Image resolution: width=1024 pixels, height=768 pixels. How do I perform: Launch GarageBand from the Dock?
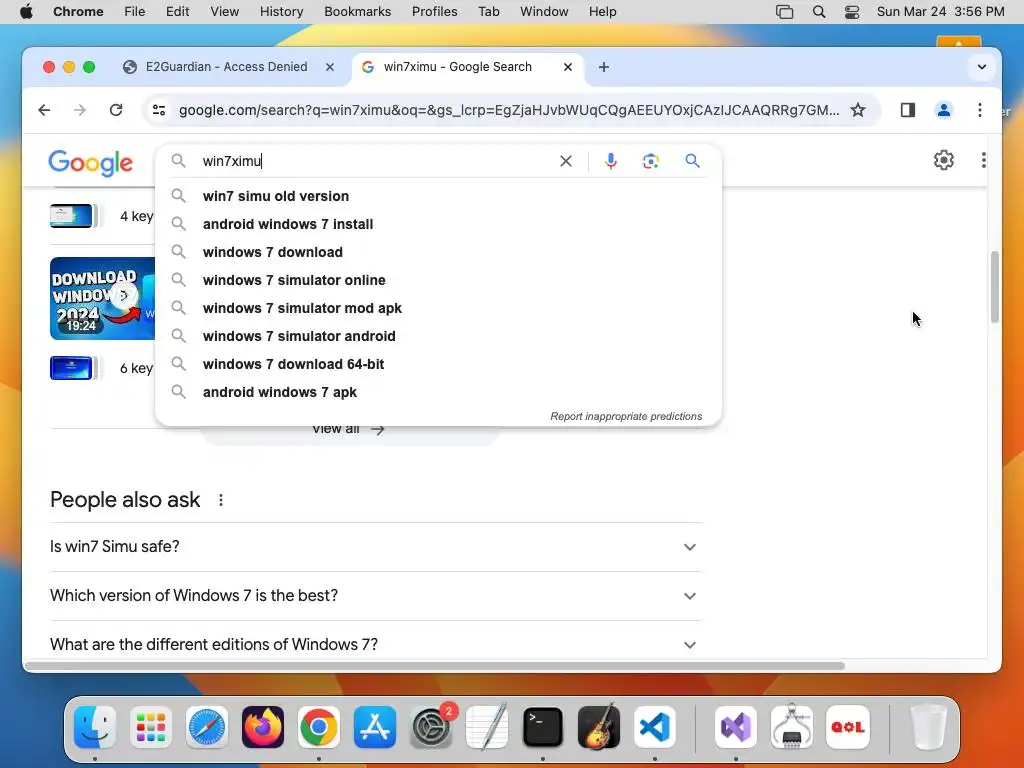tap(599, 727)
